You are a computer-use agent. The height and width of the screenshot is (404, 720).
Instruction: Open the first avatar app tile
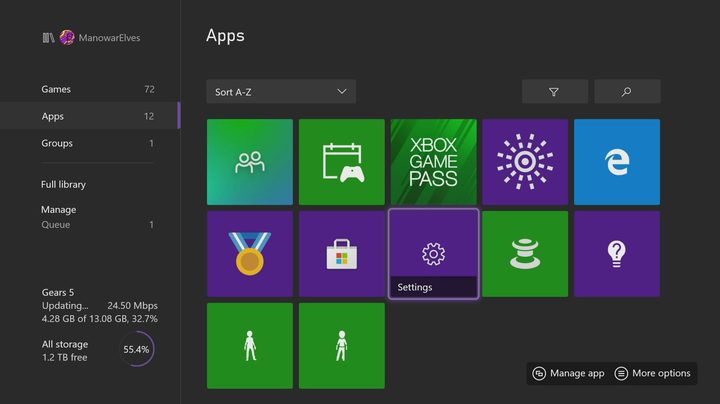pyautogui.click(x=250, y=346)
